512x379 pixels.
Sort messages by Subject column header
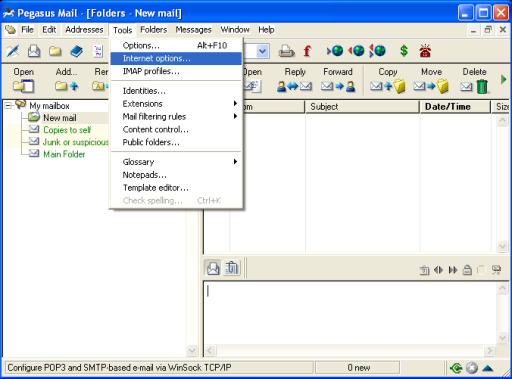coord(362,107)
